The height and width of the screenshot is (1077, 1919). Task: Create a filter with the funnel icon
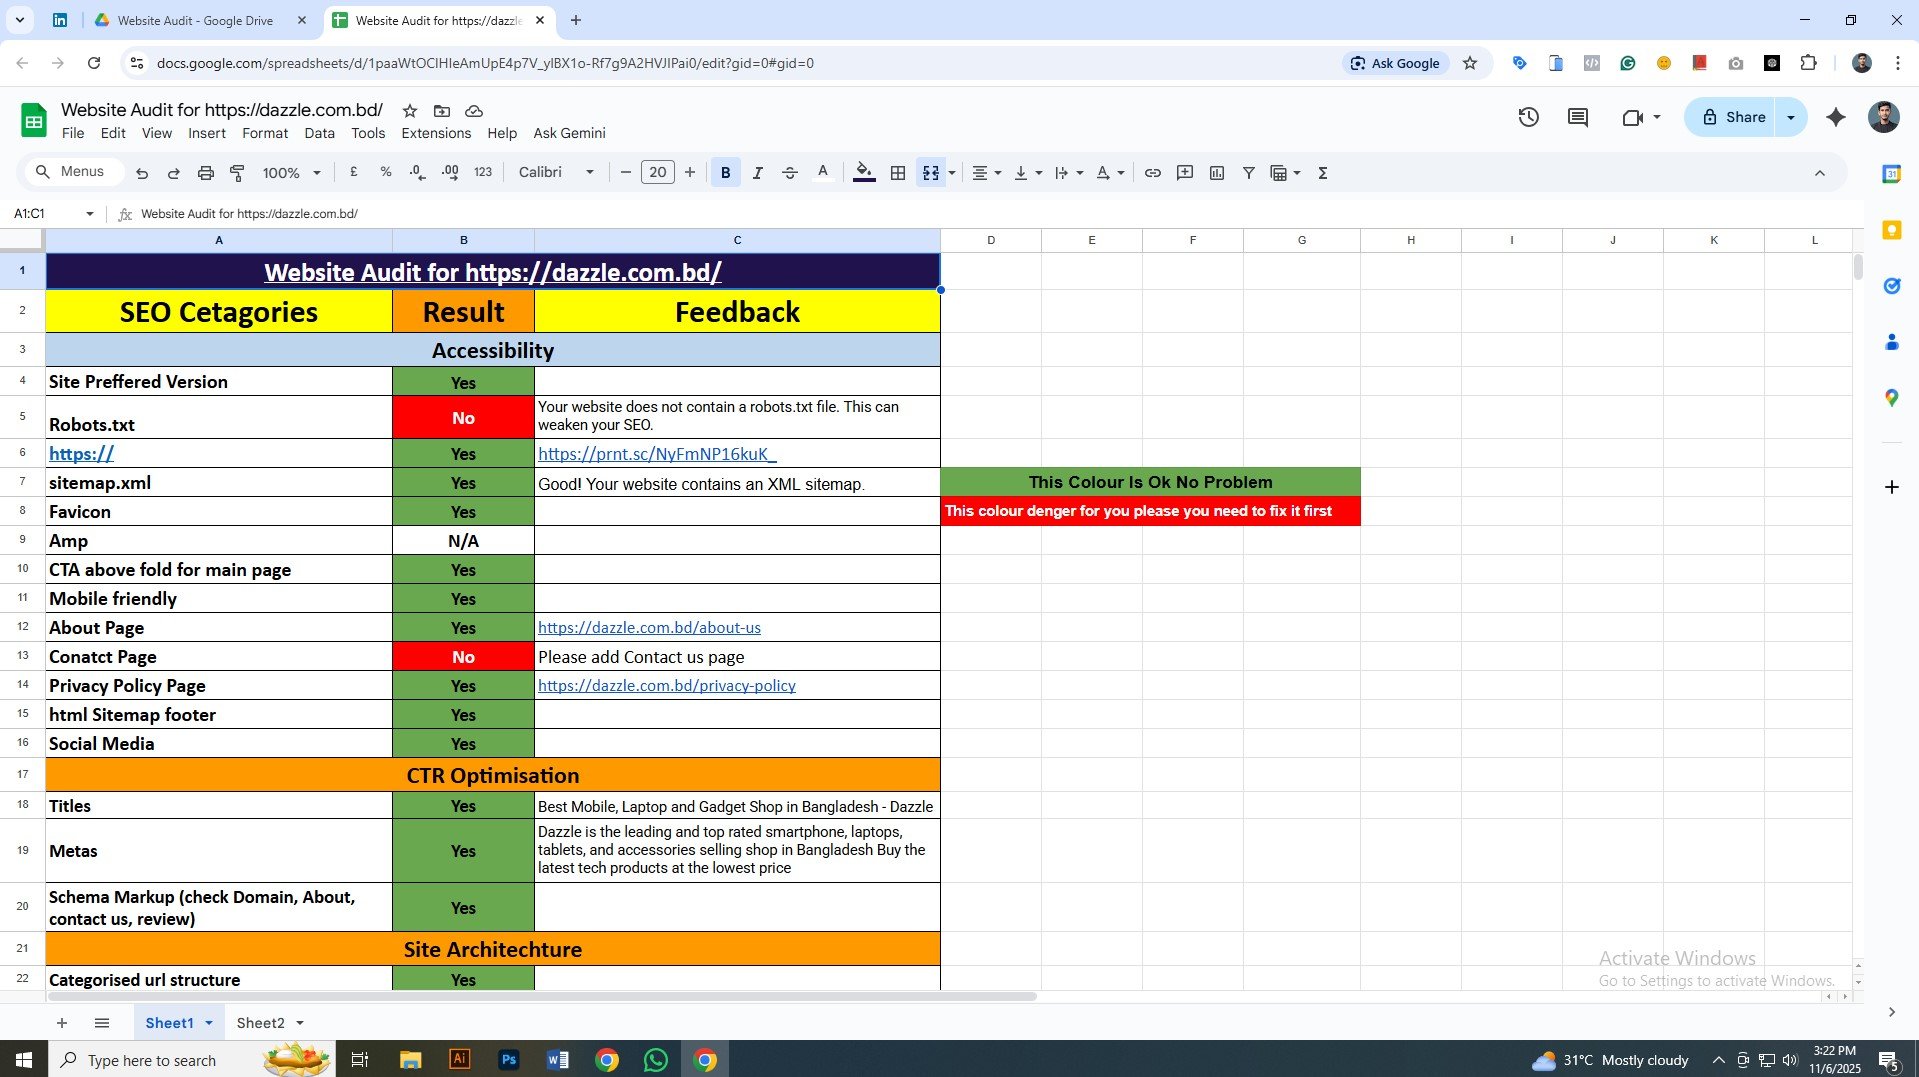click(x=1248, y=172)
